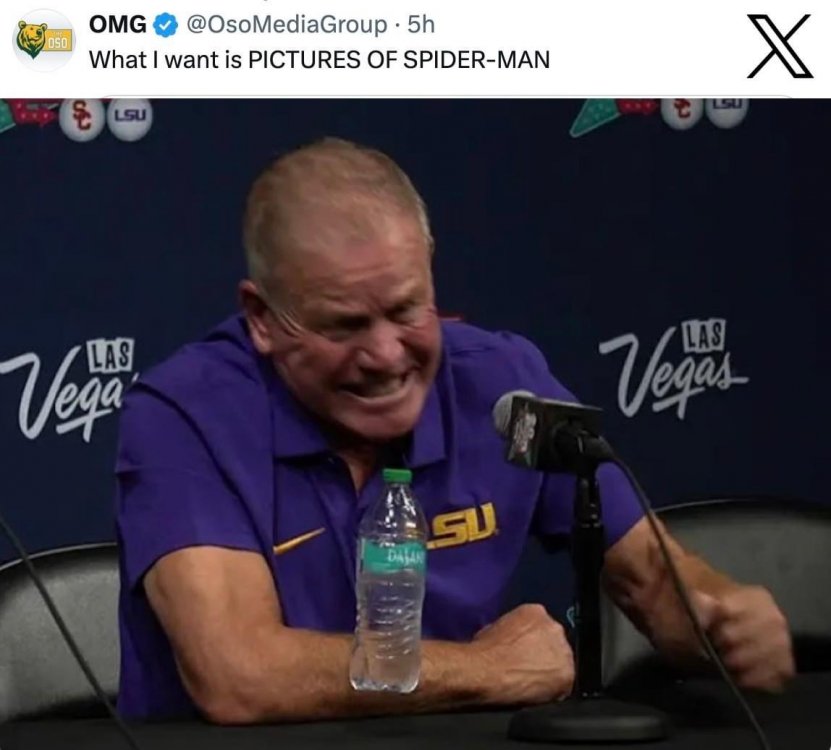Open the @OsoMediaGroup handle link
This screenshot has width=831, height=750.
pyautogui.click(x=287, y=25)
